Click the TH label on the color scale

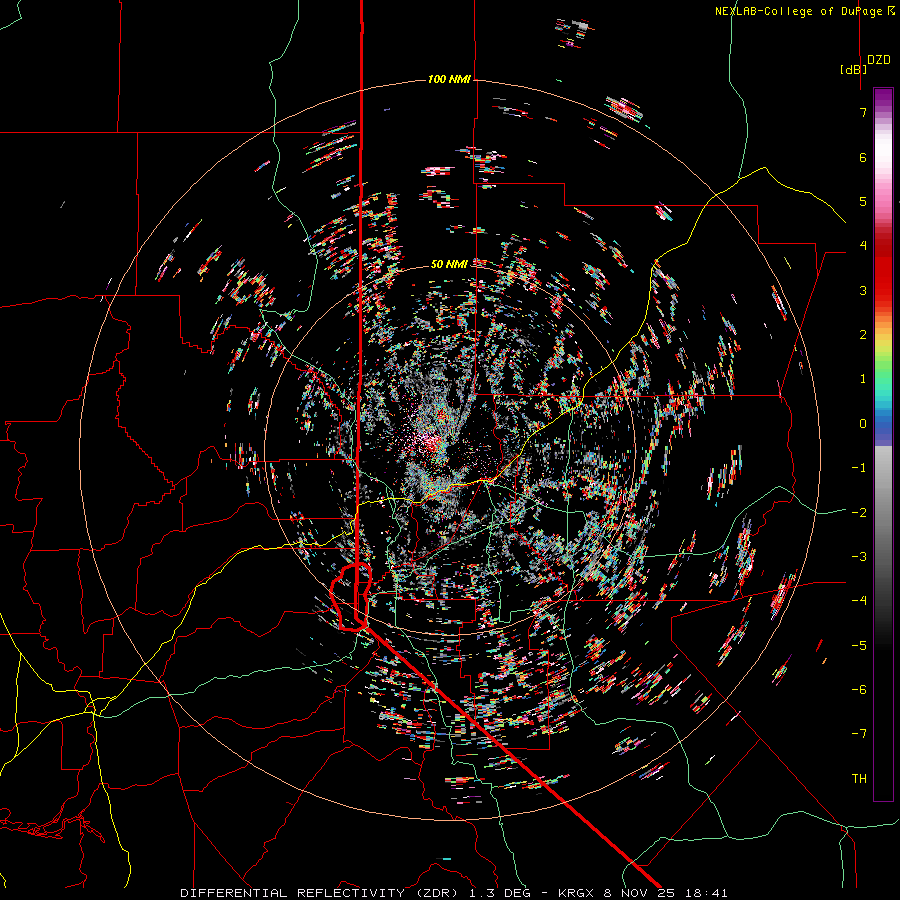859,778
